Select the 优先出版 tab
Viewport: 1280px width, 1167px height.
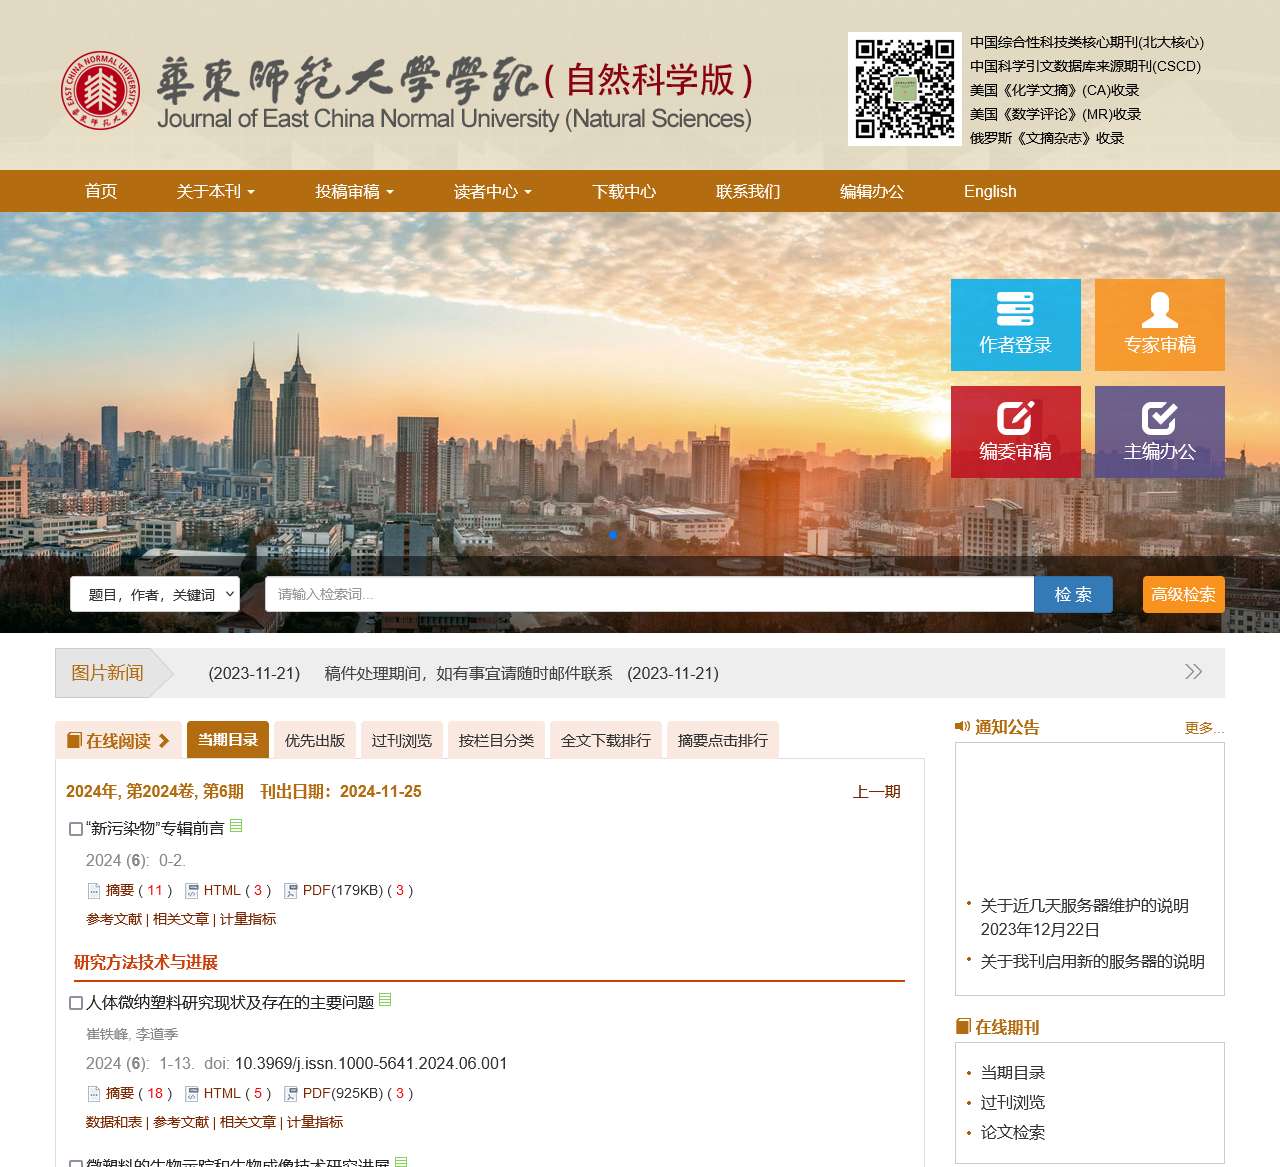click(315, 740)
